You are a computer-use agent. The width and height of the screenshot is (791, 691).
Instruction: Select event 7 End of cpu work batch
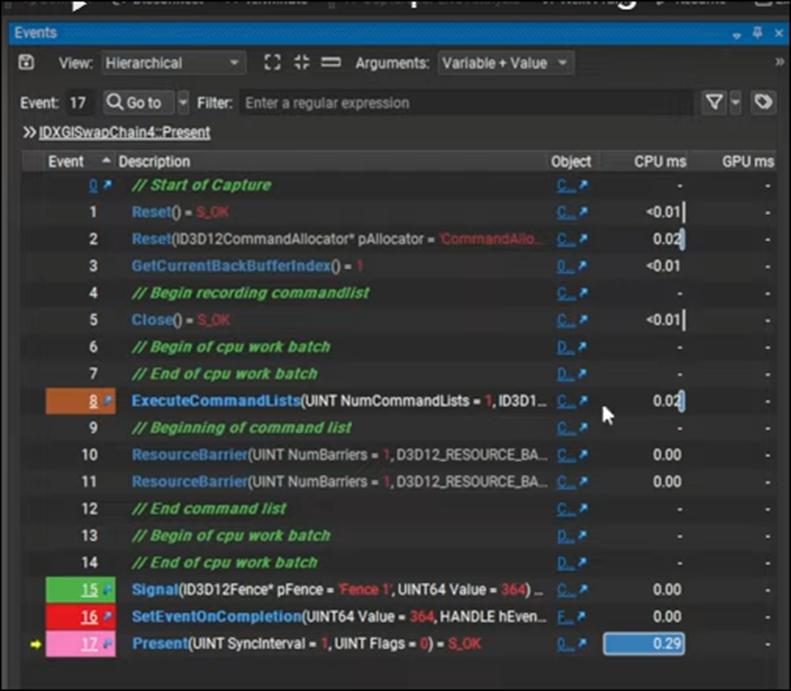point(224,374)
